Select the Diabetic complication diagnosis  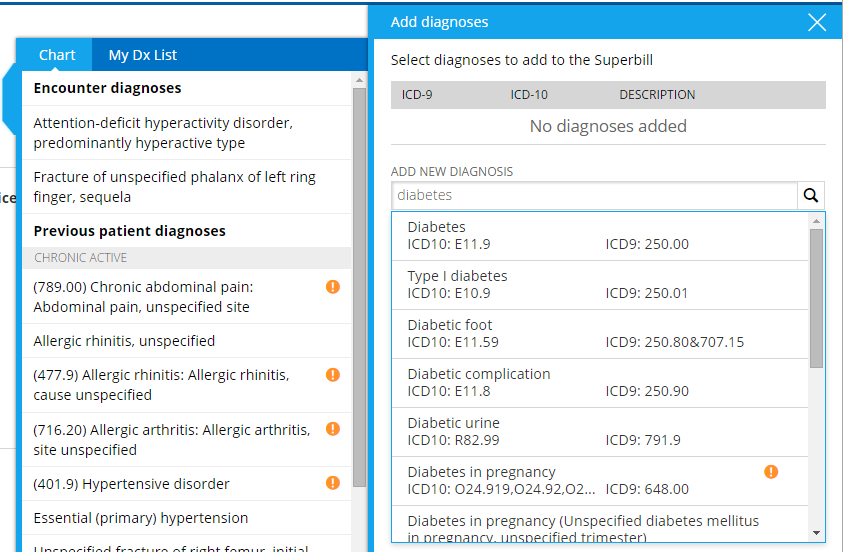[598, 383]
